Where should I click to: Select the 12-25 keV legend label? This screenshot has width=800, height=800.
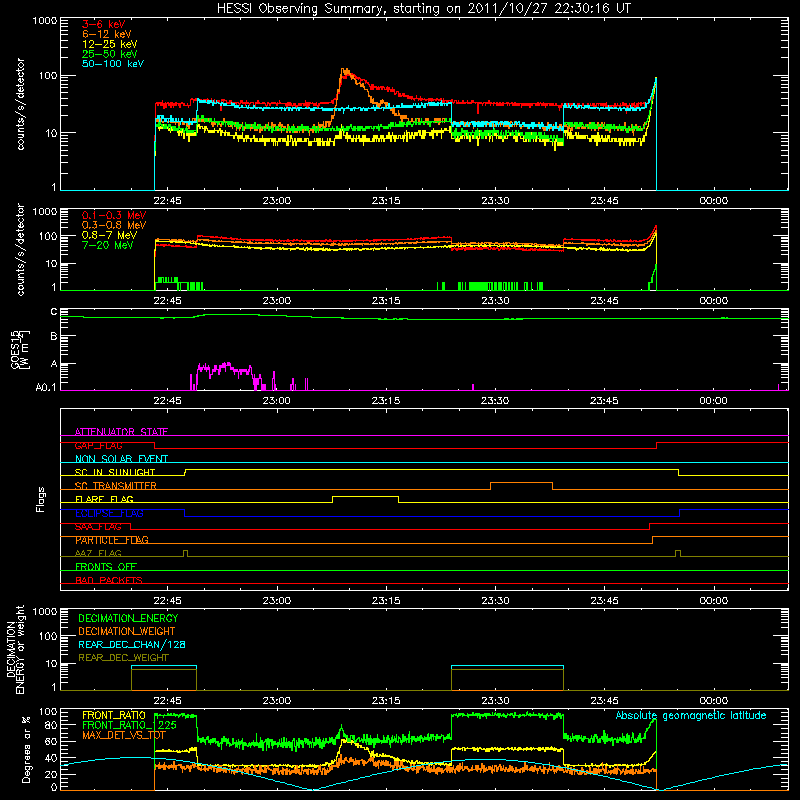(110, 44)
